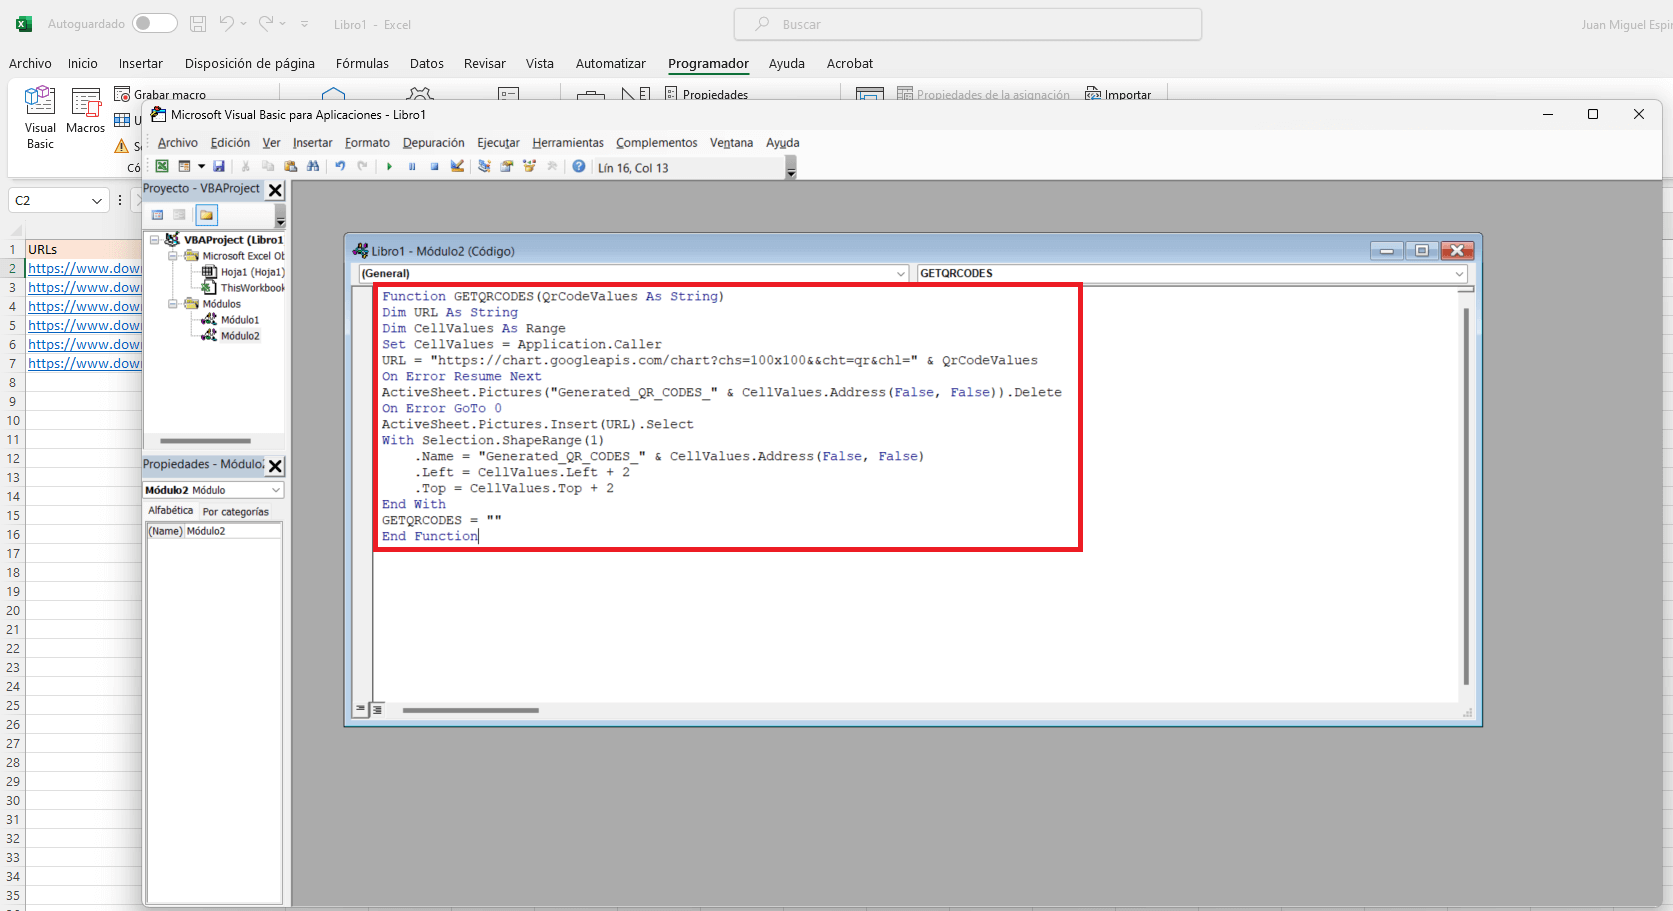Click the Importar button in Excel ribbon

tap(1118, 94)
